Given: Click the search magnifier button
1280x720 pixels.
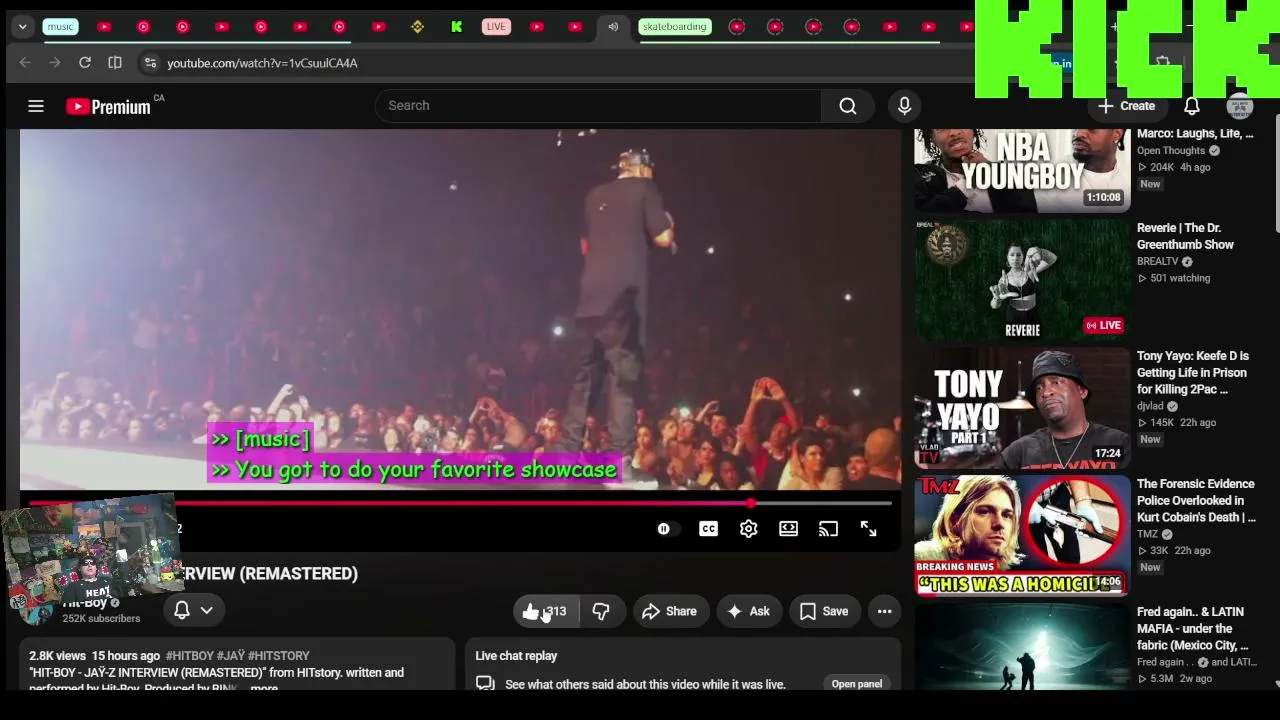Looking at the screenshot, I should pos(847,106).
